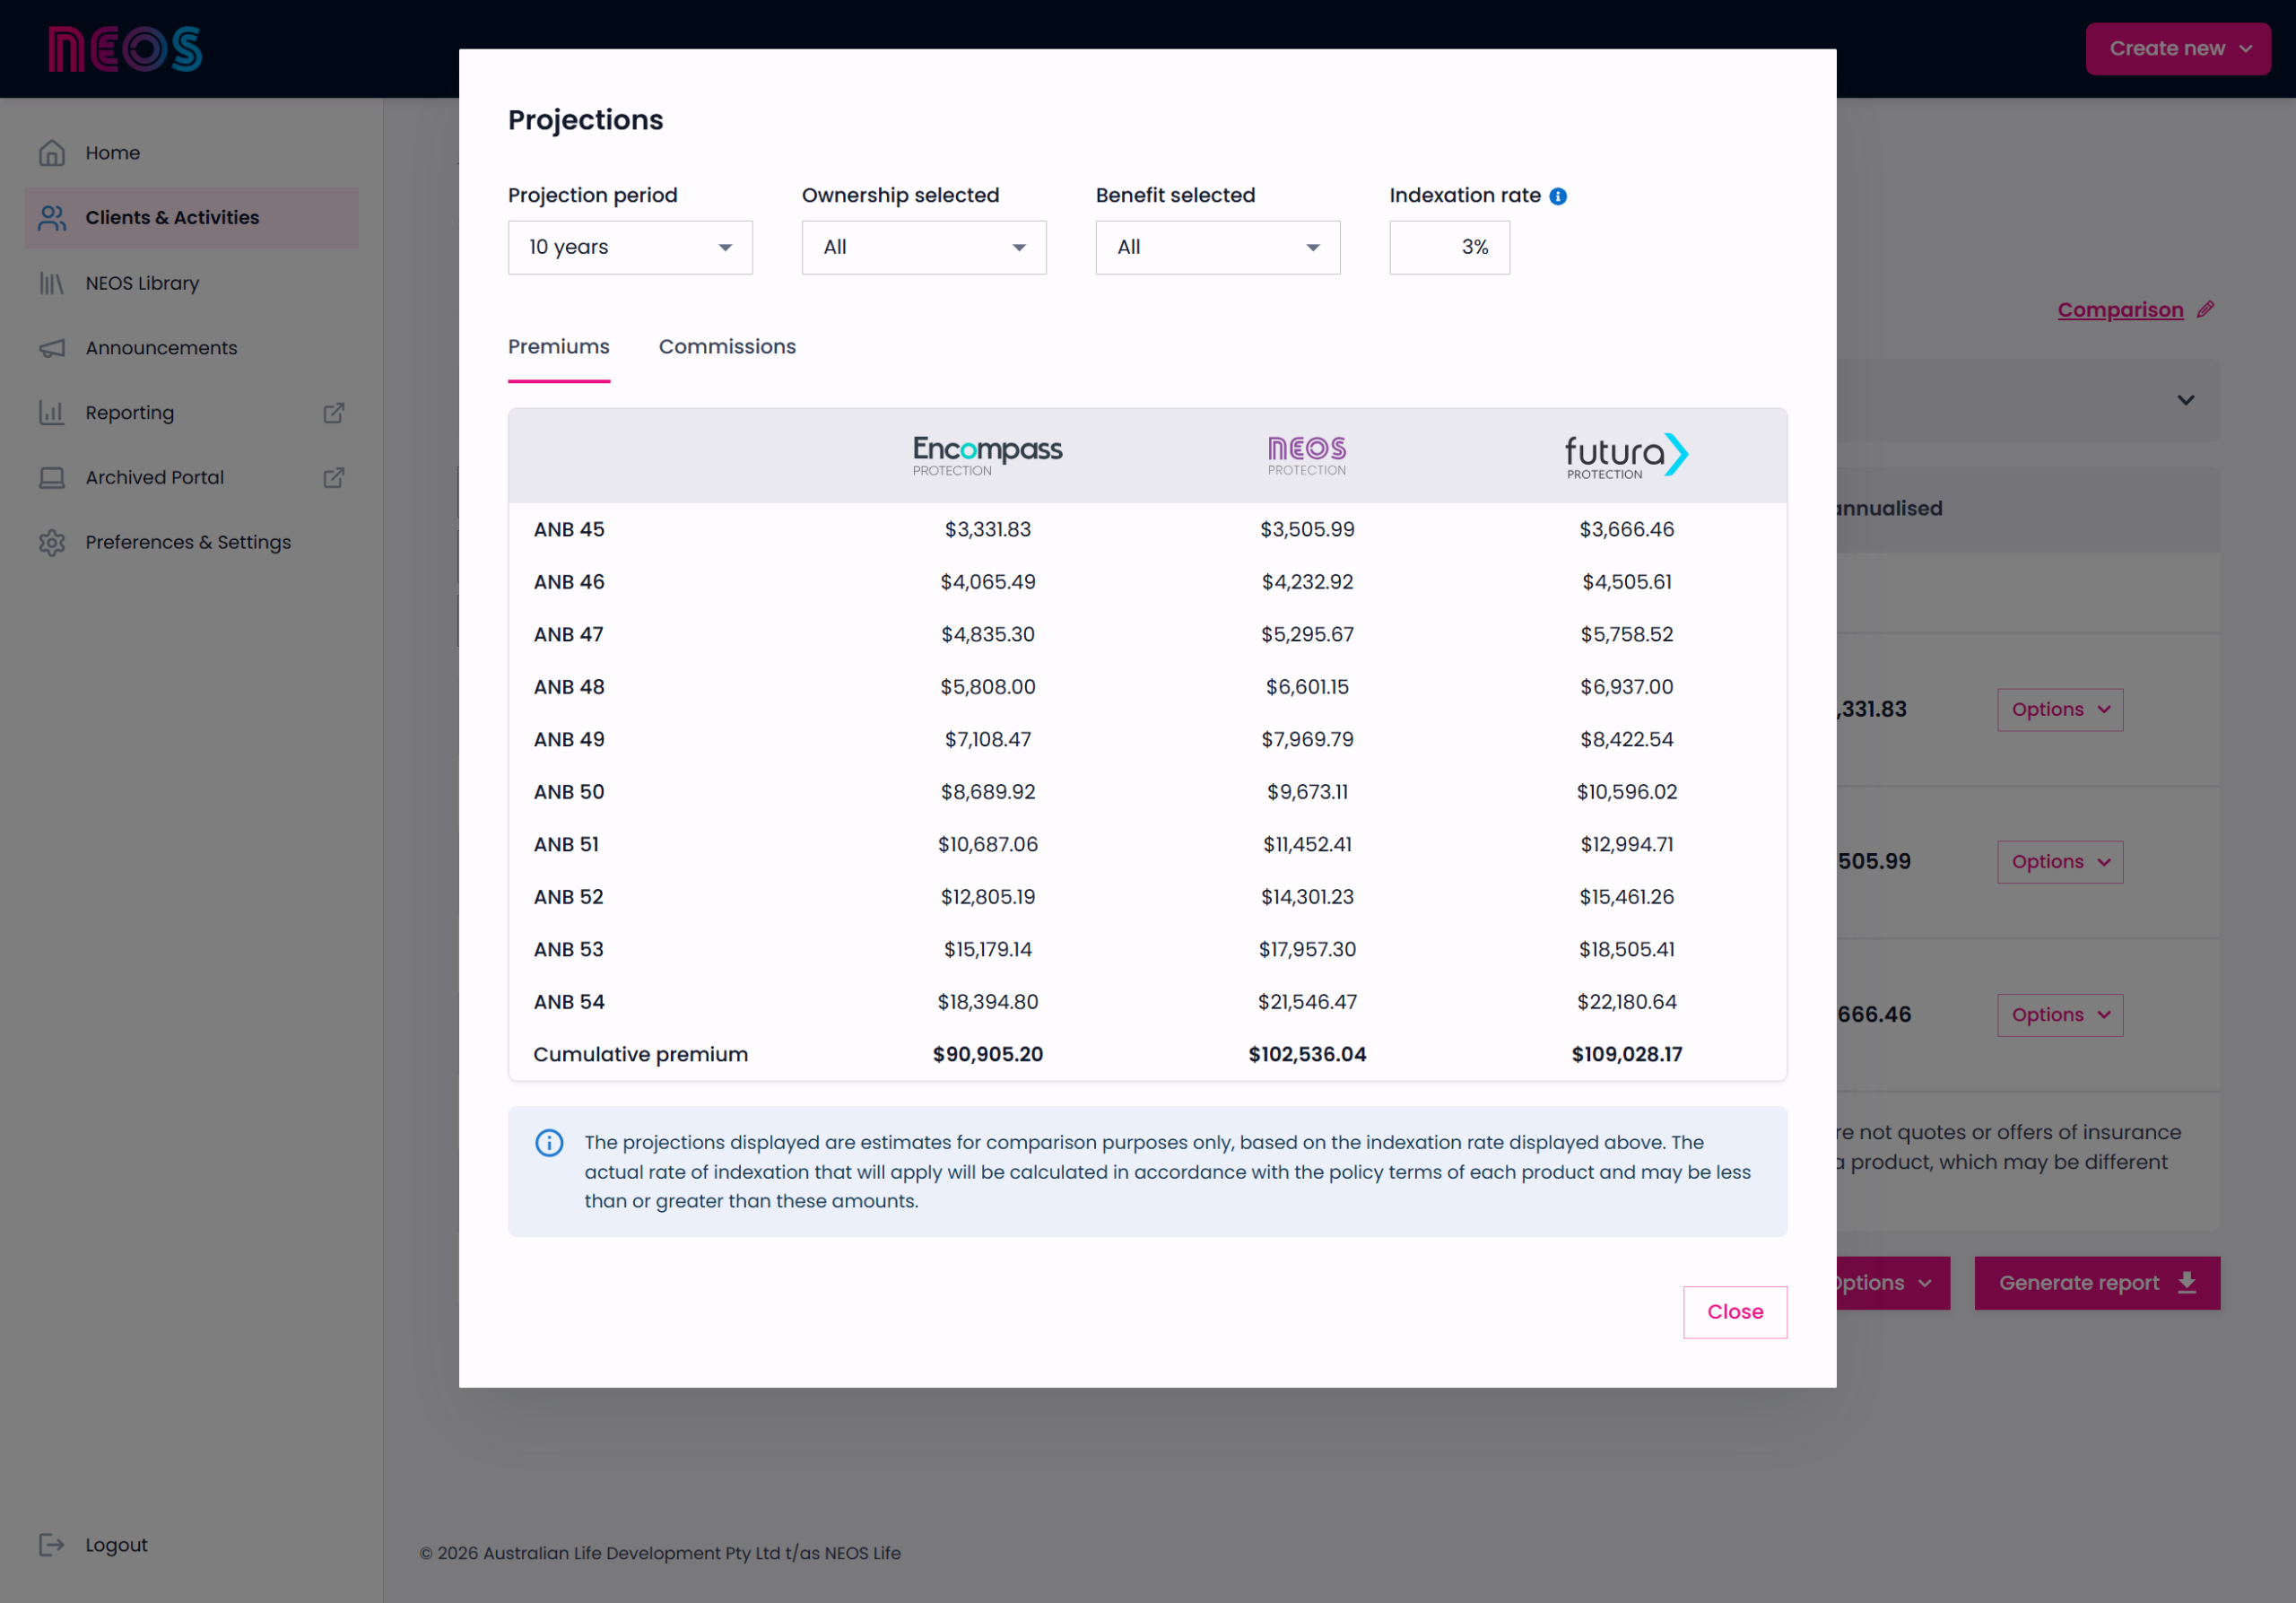Select the Premiums tab
Screen dimensions: 2296x1603
(559, 347)
